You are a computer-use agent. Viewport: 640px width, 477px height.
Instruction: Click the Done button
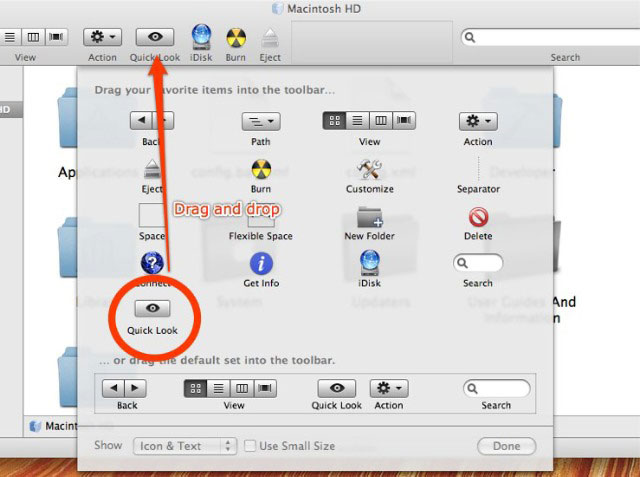click(x=507, y=446)
